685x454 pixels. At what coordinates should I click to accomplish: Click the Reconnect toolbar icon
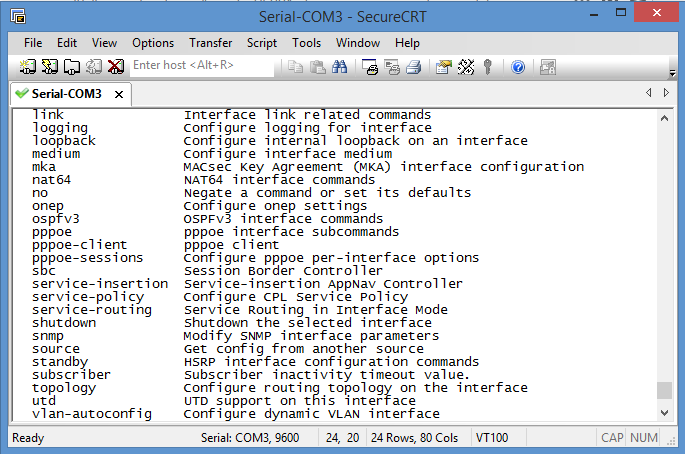[x=93, y=67]
